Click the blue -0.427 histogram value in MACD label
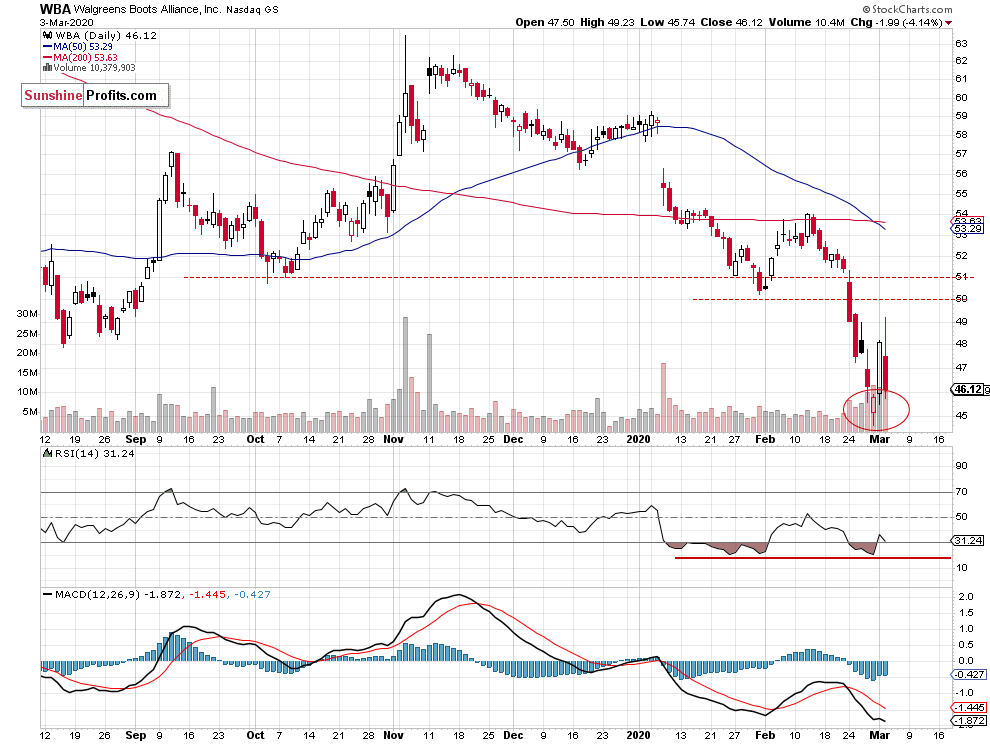 point(252,594)
